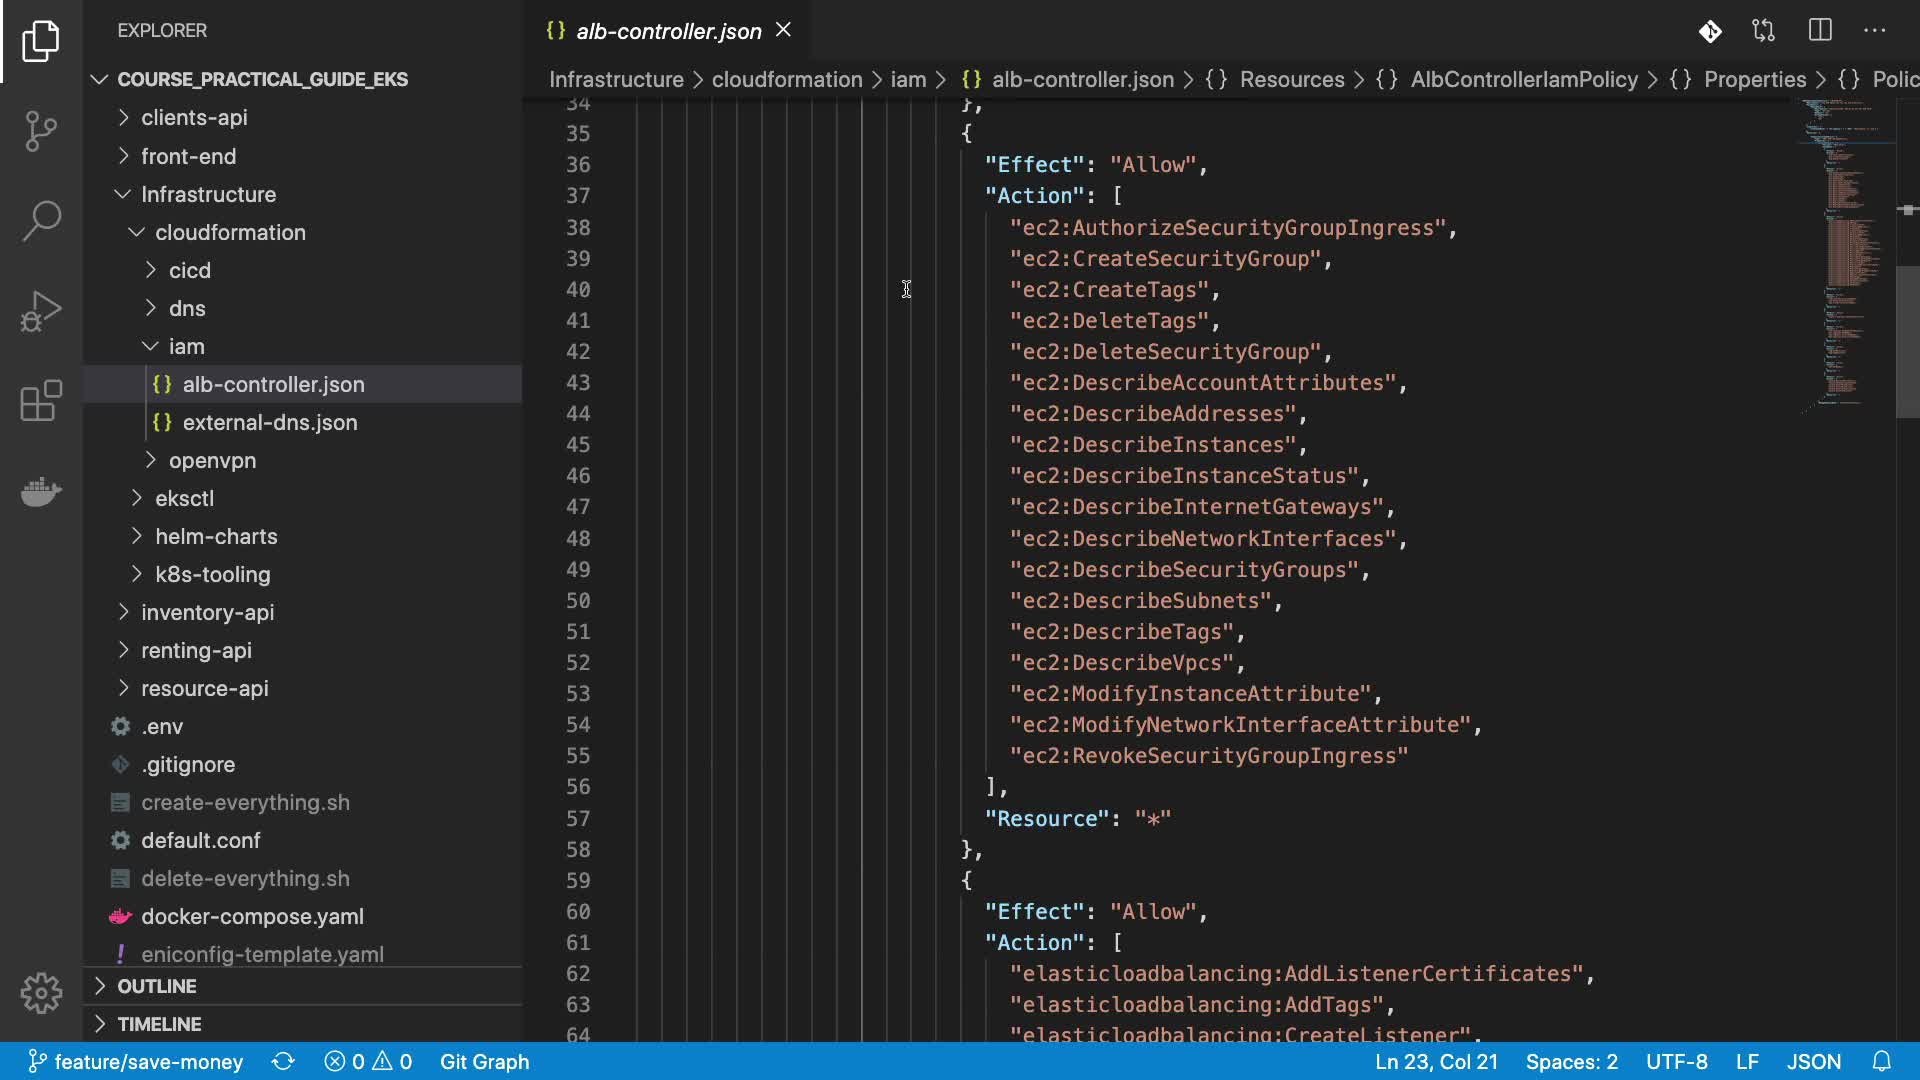Open Manage settings gear
The width and height of the screenshot is (1920, 1080).
tap(41, 993)
